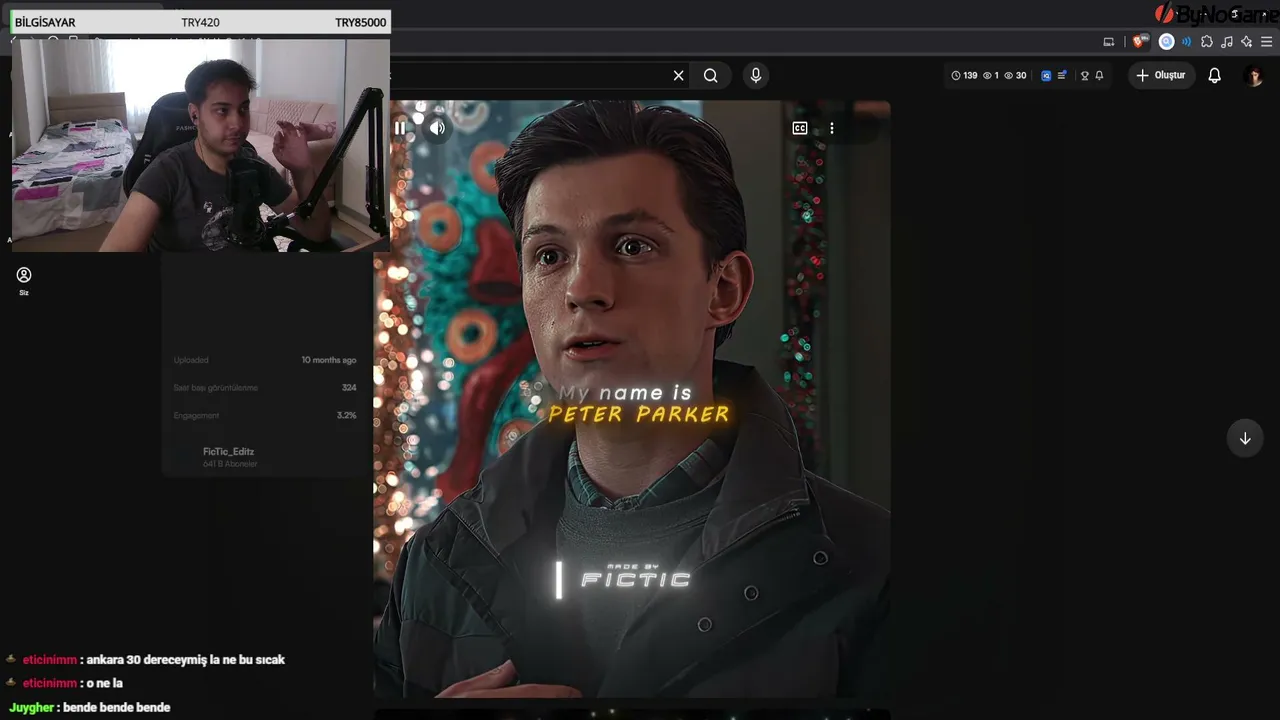Click the small bell in the stats bar
Screen dimensions: 1280x720
[1099, 75]
